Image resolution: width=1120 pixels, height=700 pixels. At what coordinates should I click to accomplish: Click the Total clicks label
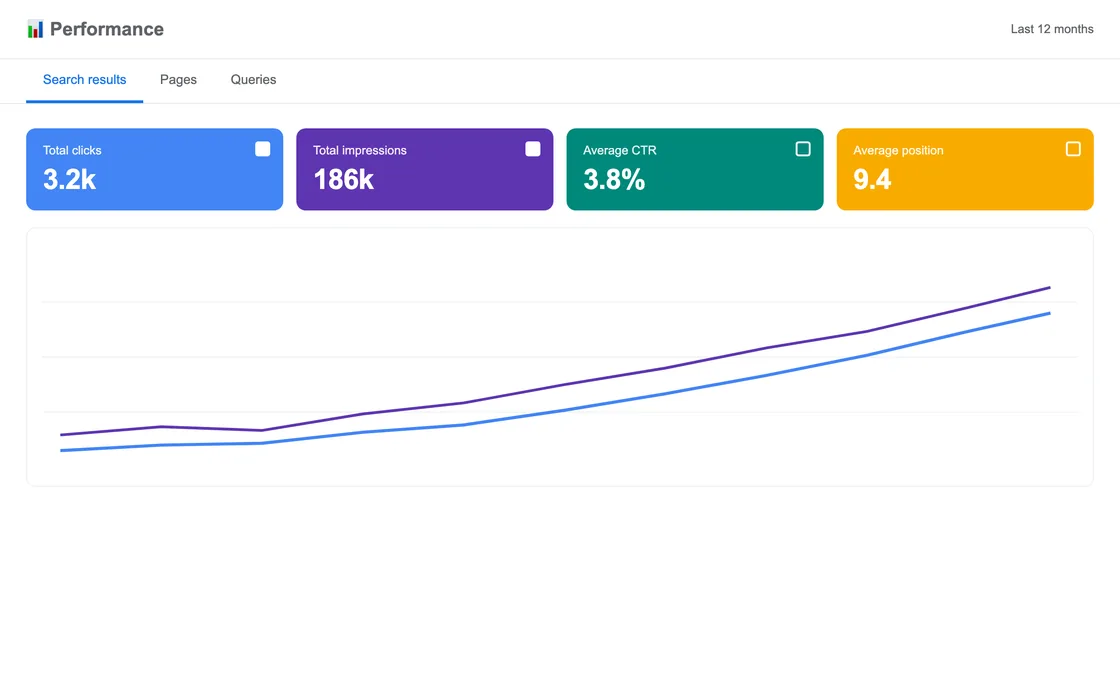coord(72,150)
